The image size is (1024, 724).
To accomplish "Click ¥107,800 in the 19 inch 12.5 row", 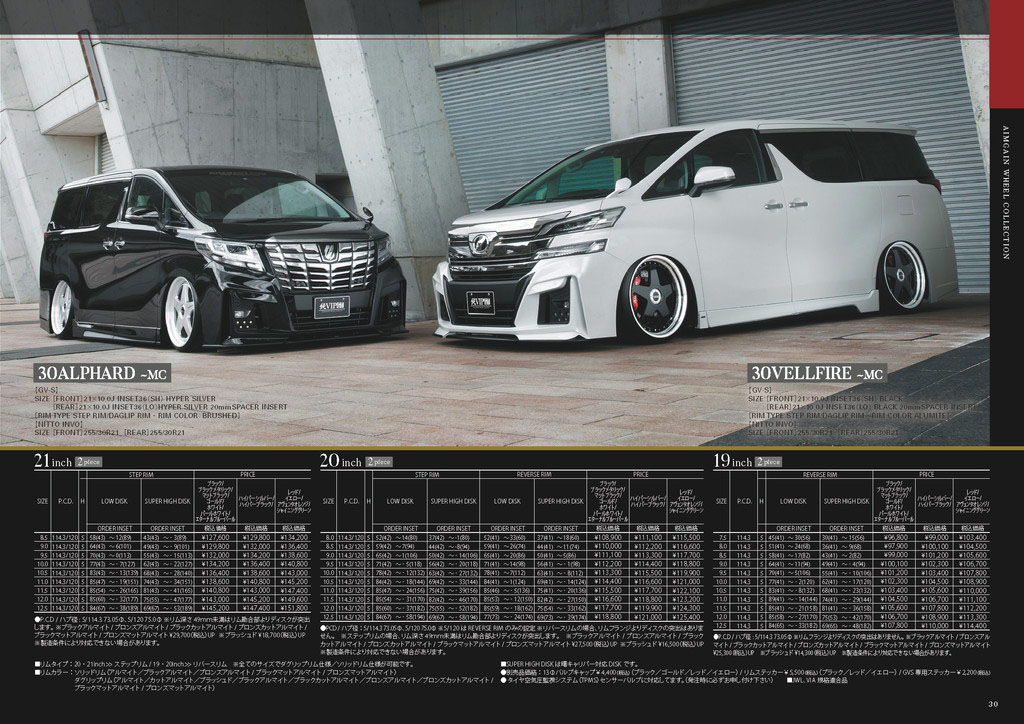I will (894, 625).
